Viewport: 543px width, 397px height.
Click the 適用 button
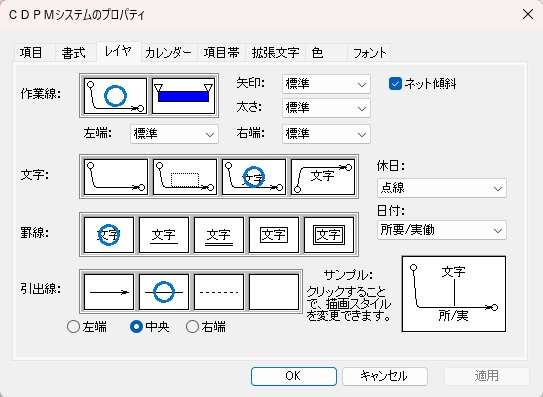click(x=487, y=376)
